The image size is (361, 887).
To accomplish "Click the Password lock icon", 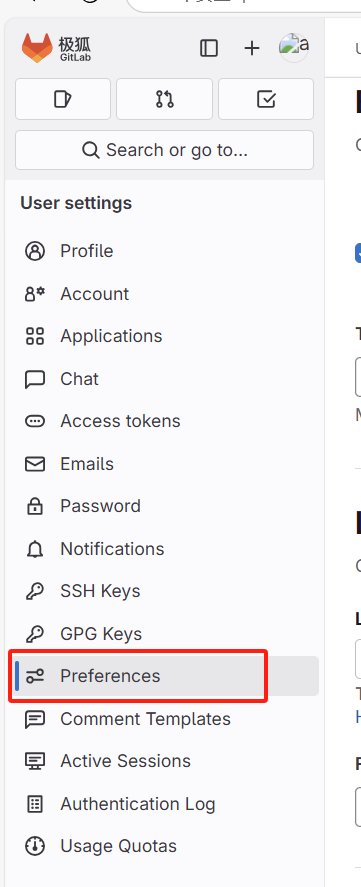I will tap(35, 506).
